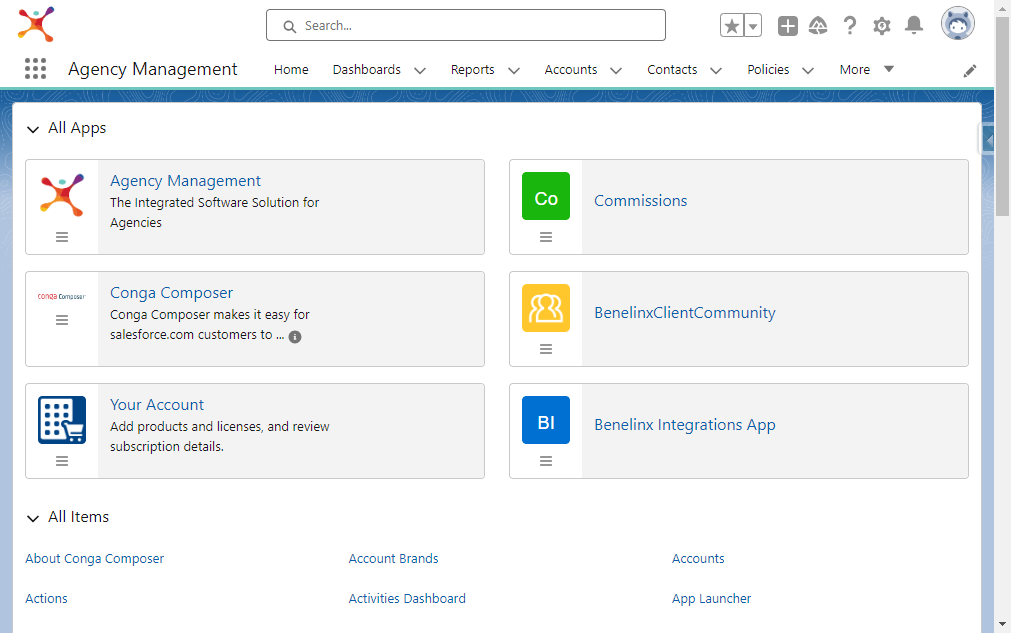Click the yellow BenelinxClientCommunity people icon
Screen dimensions: 1011x633
[x=545, y=308]
